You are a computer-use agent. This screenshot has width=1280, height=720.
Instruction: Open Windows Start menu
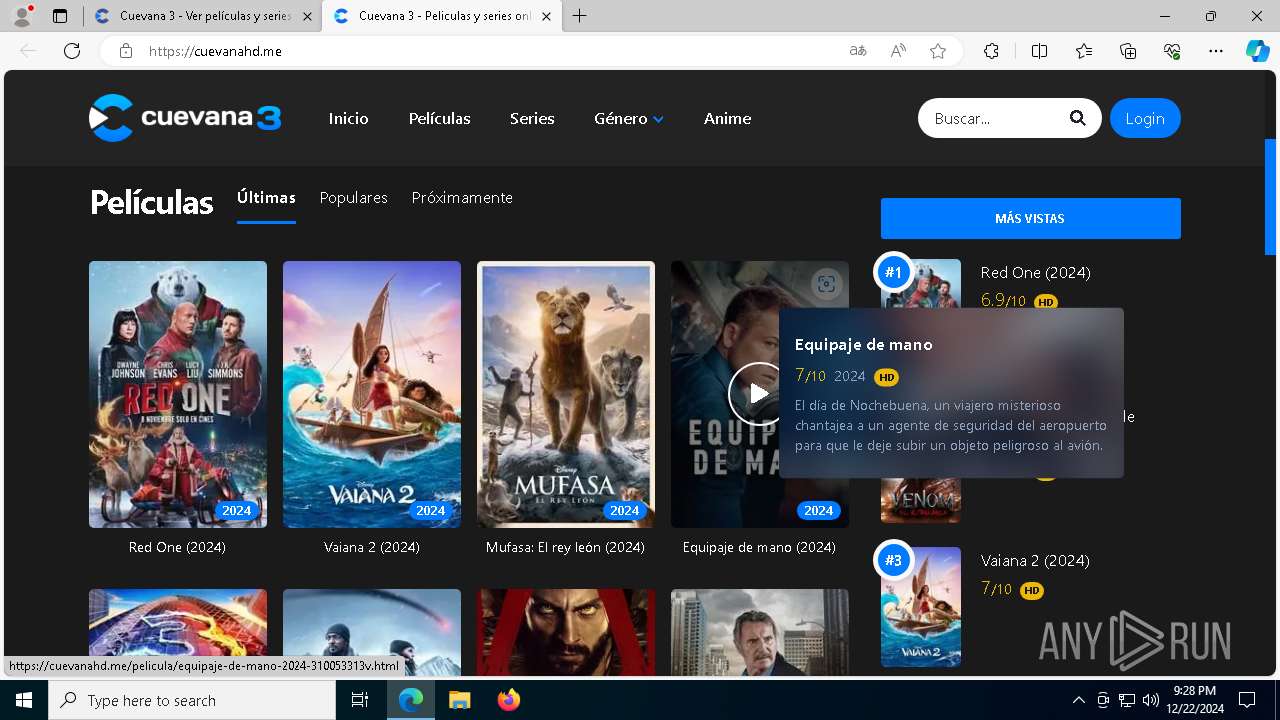(24, 700)
